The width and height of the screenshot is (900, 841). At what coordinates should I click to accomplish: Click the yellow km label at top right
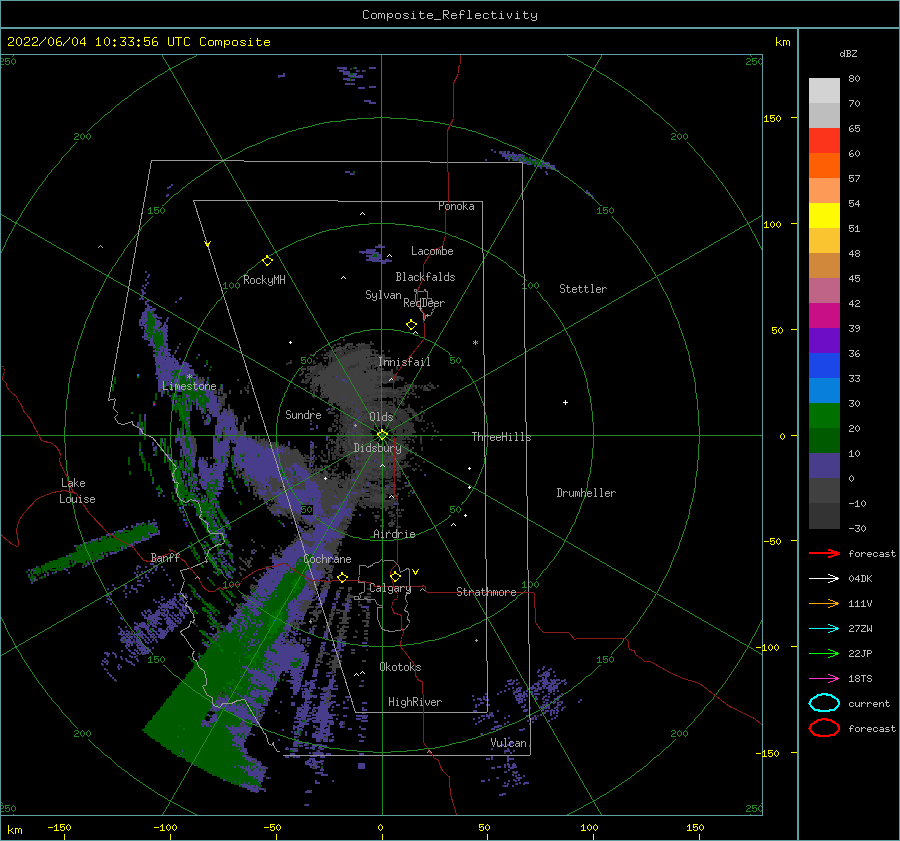(782, 42)
